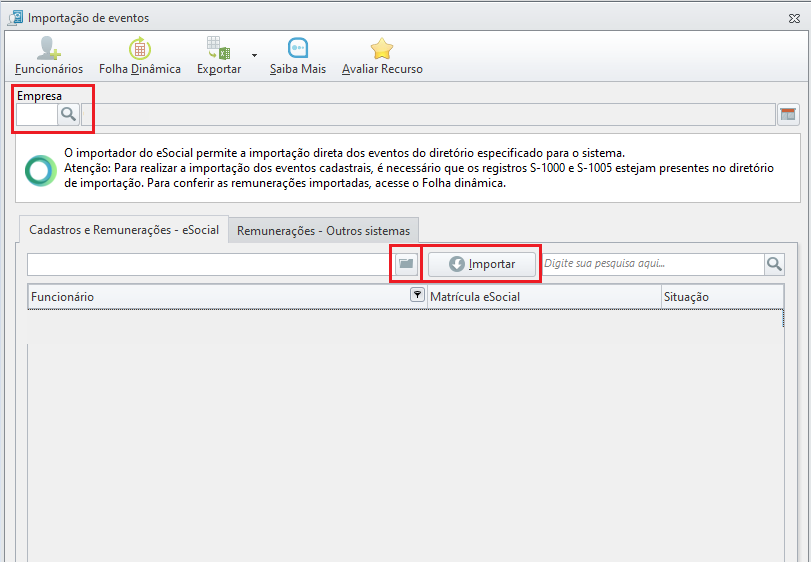Click the import directory path field

pyautogui.click(x=211, y=264)
